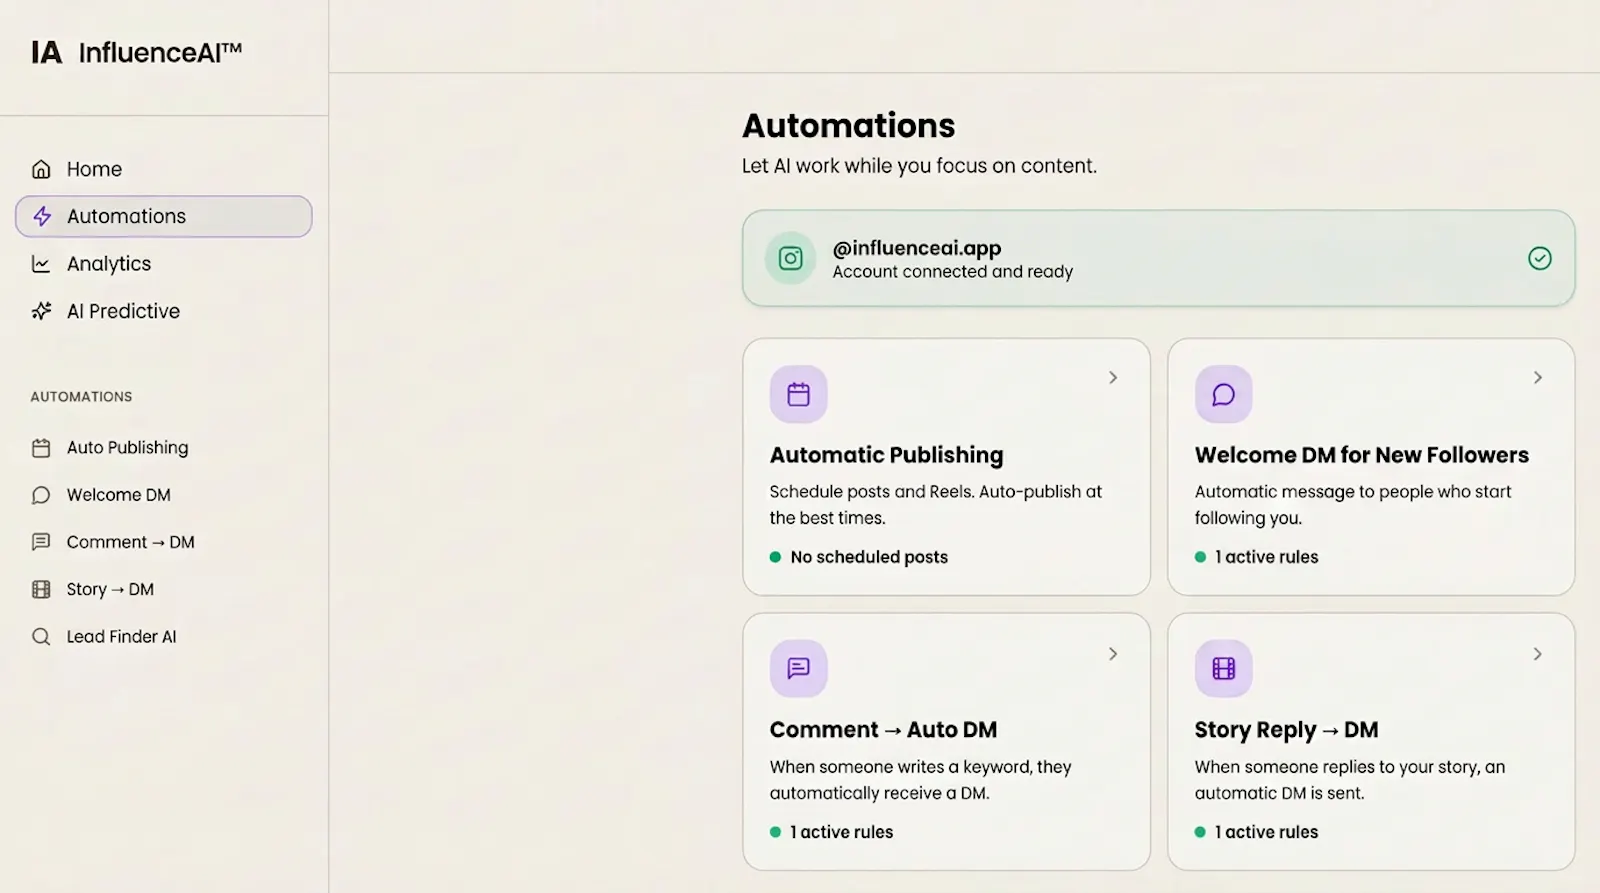1600x893 pixels.
Task: Click the Comment → Auto DM card title
Action: tap(883, 730)
